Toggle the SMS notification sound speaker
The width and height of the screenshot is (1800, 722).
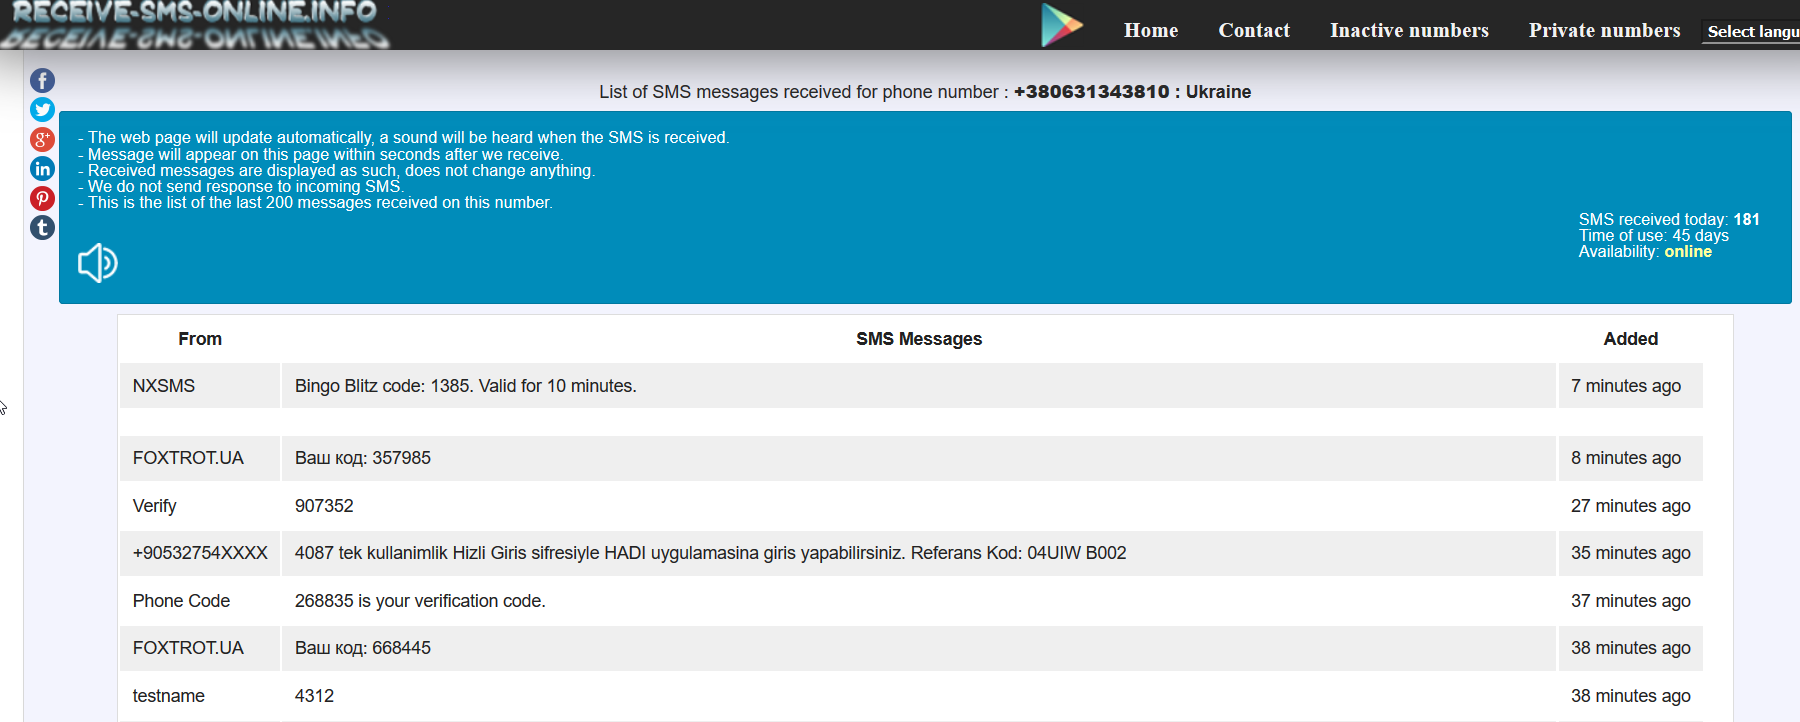(x=98, y=263)
